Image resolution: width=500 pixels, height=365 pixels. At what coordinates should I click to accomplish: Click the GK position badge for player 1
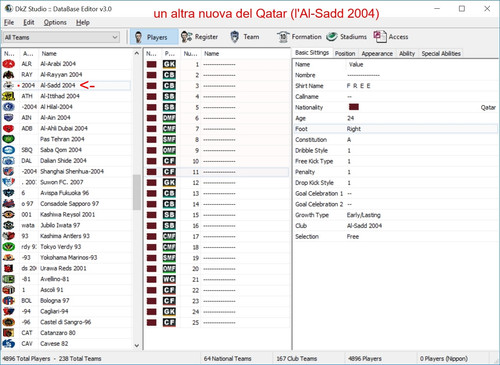(169, 64)
